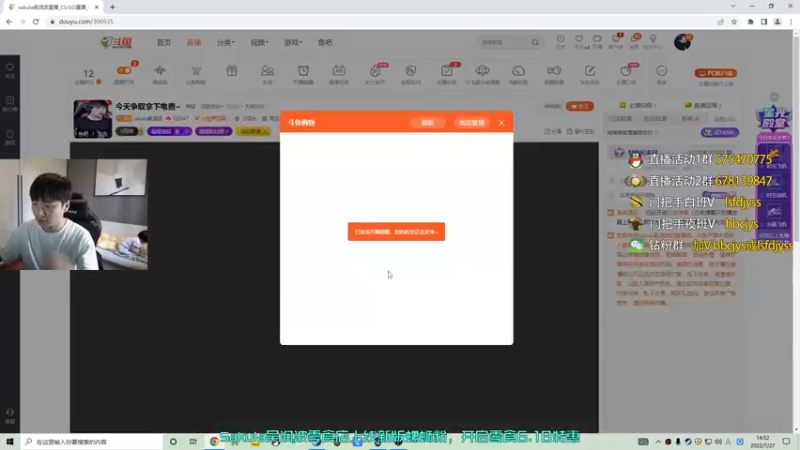Viewport: 800px width, 450px height.
Task: Select the 直播 live menu item
Action: pos(194,42)
